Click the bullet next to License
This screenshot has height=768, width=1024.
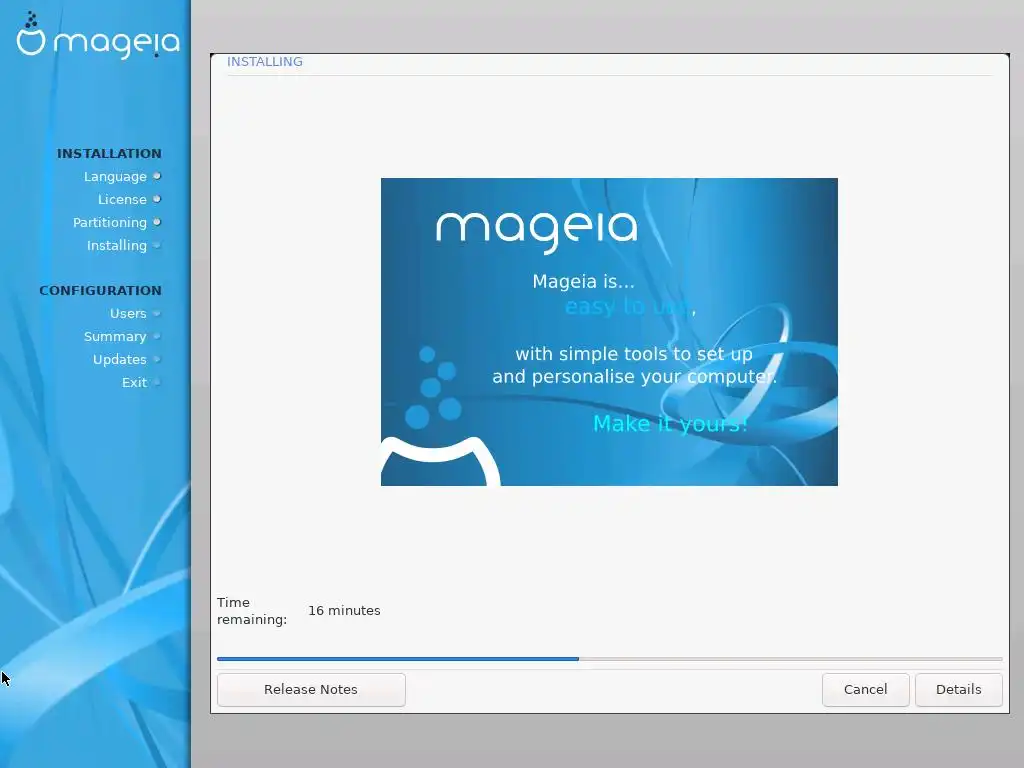(x=157, y=199)
